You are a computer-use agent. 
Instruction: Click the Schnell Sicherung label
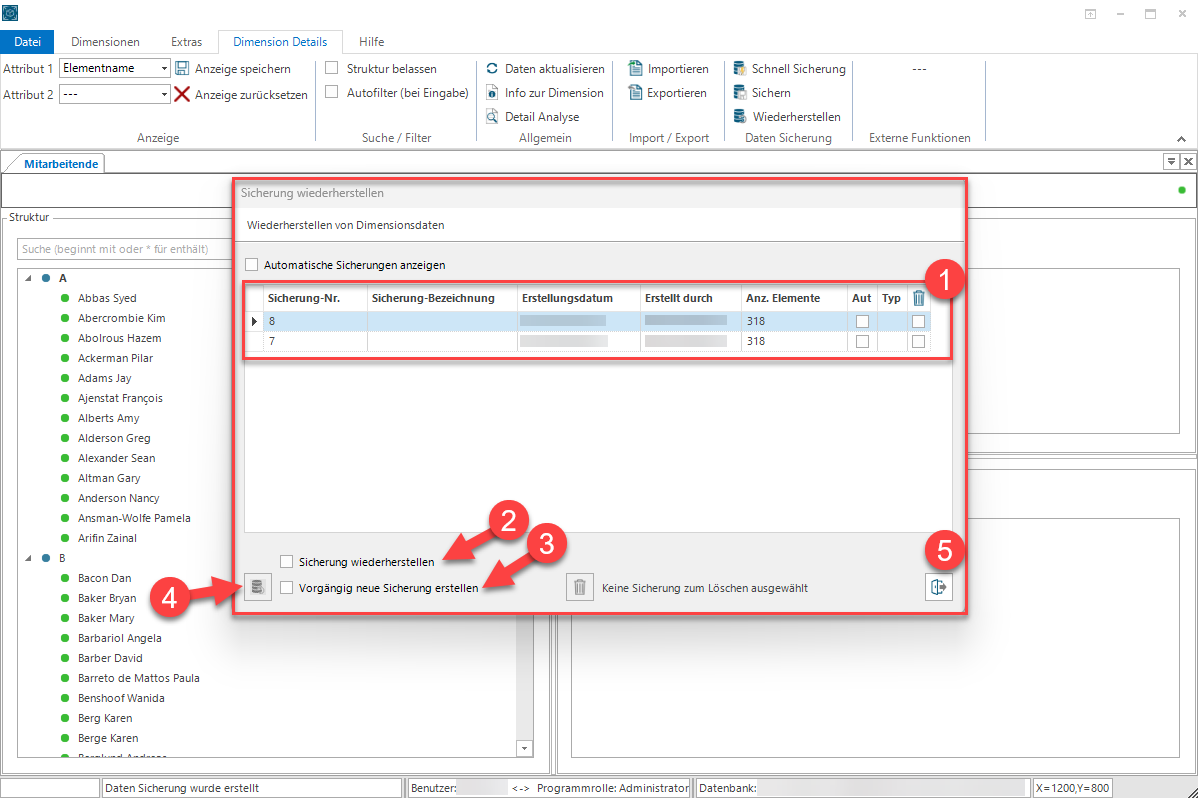pos(798,68)
